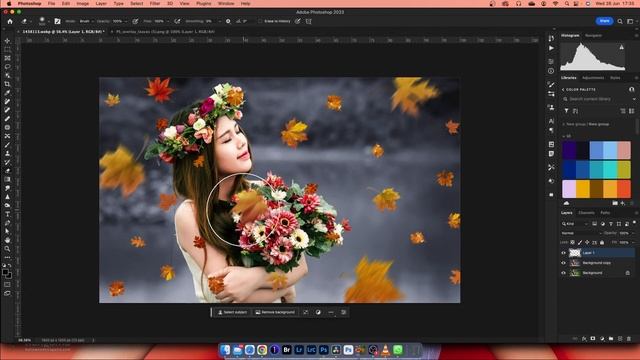Switch to the Channels tab
The height and width of the screenshot is (360, 640).
(586, 213)
